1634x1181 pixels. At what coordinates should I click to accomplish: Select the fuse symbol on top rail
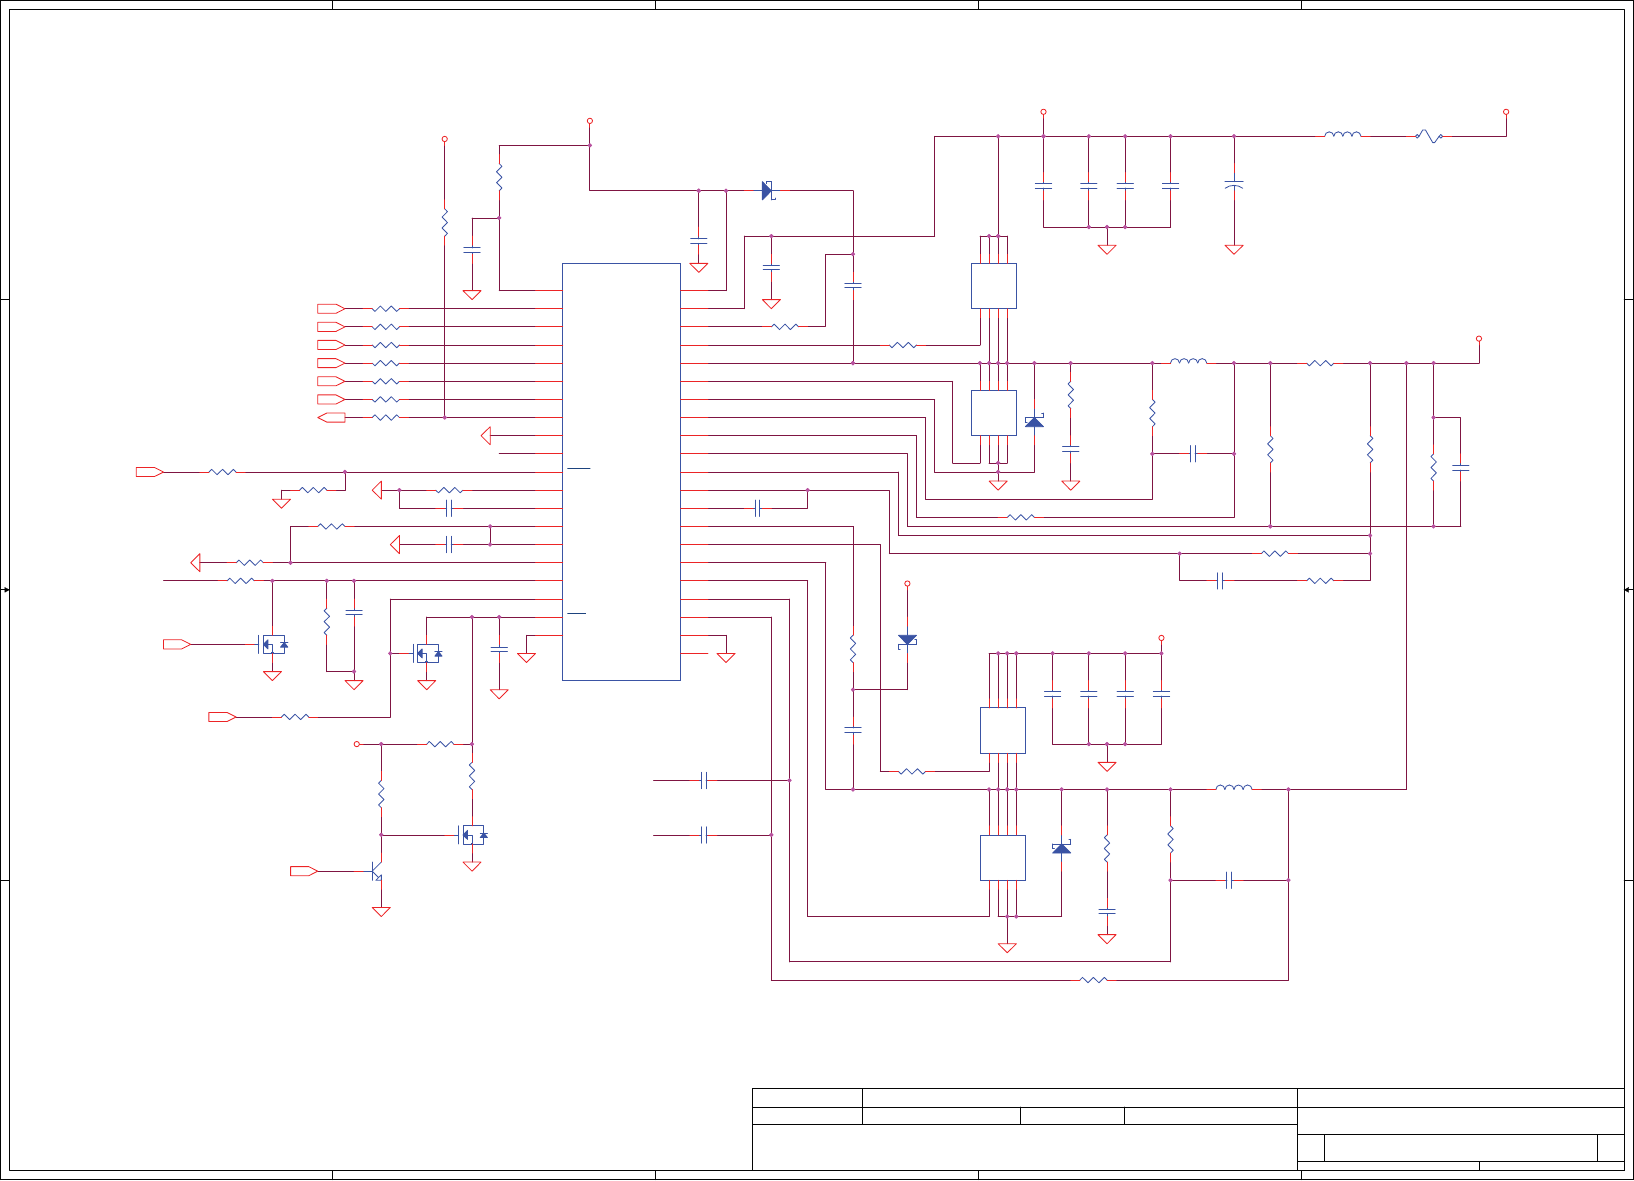pyautogui.click(x=1430, y=136)
